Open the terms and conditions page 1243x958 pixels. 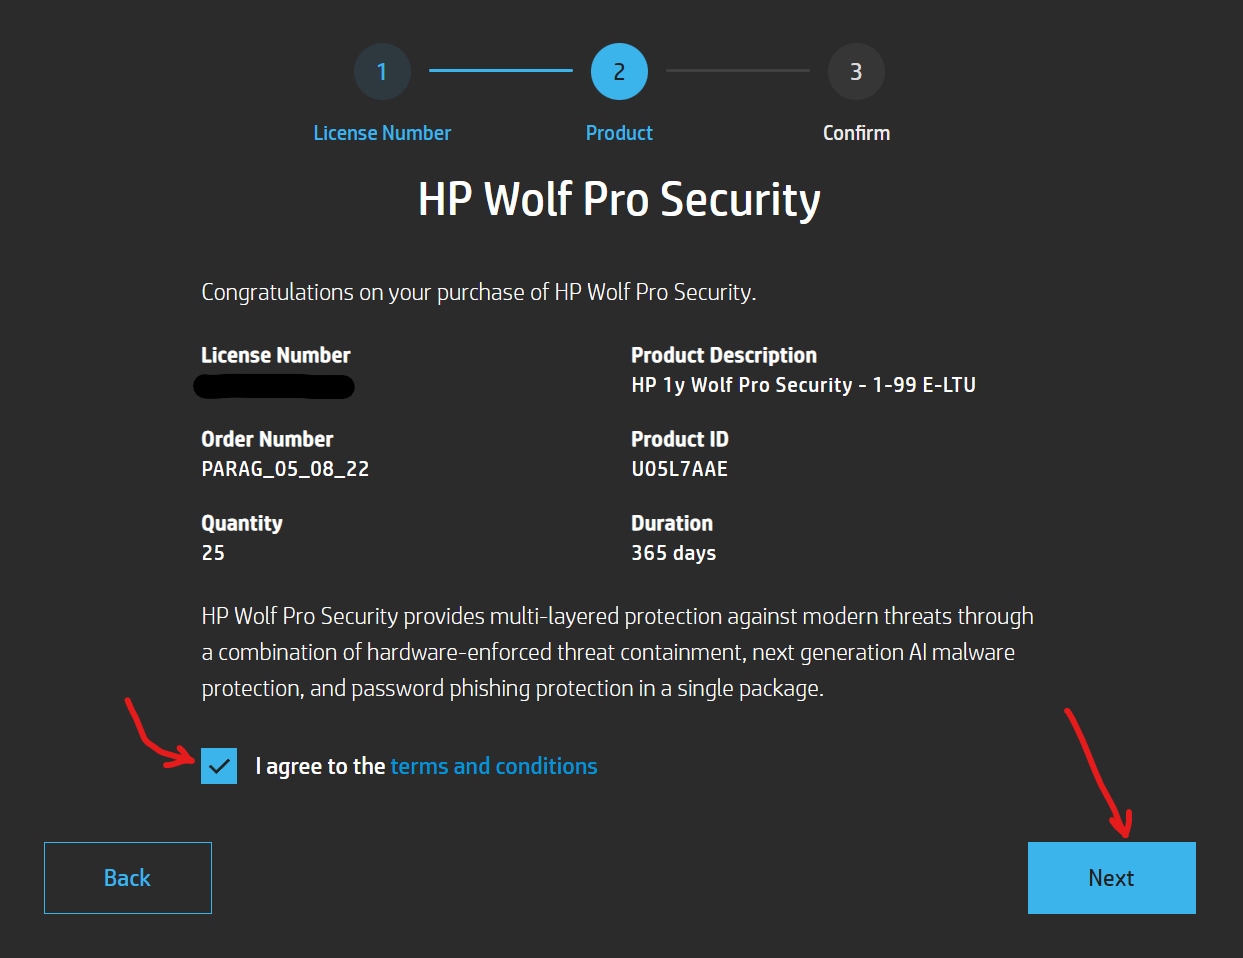493,766
